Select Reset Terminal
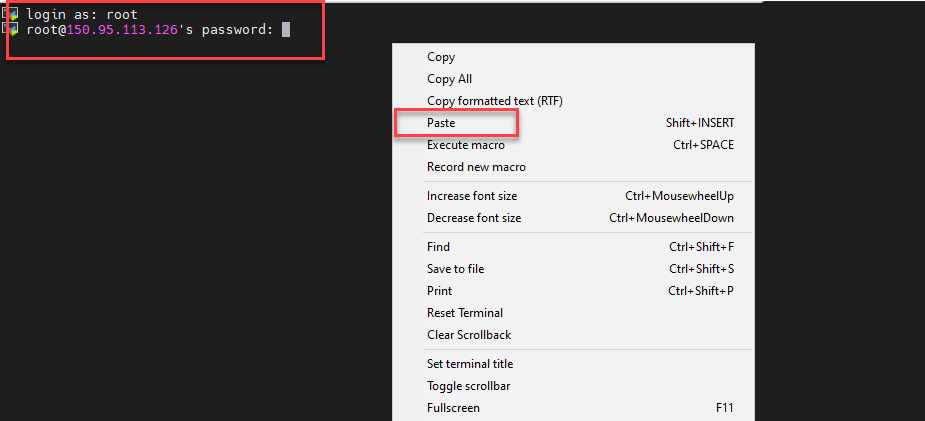 (x=465, y=313)
